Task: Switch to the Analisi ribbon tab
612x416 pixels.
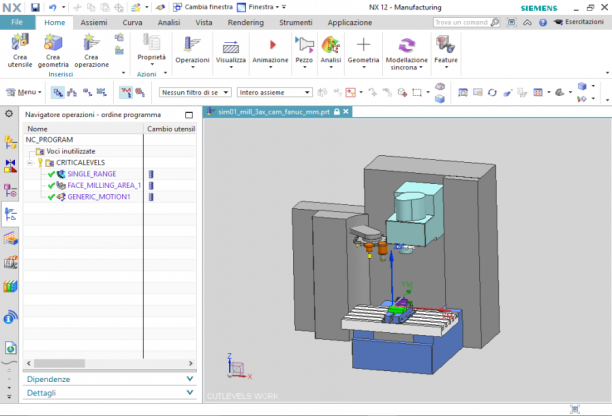Action: click(x=169, y=23)
